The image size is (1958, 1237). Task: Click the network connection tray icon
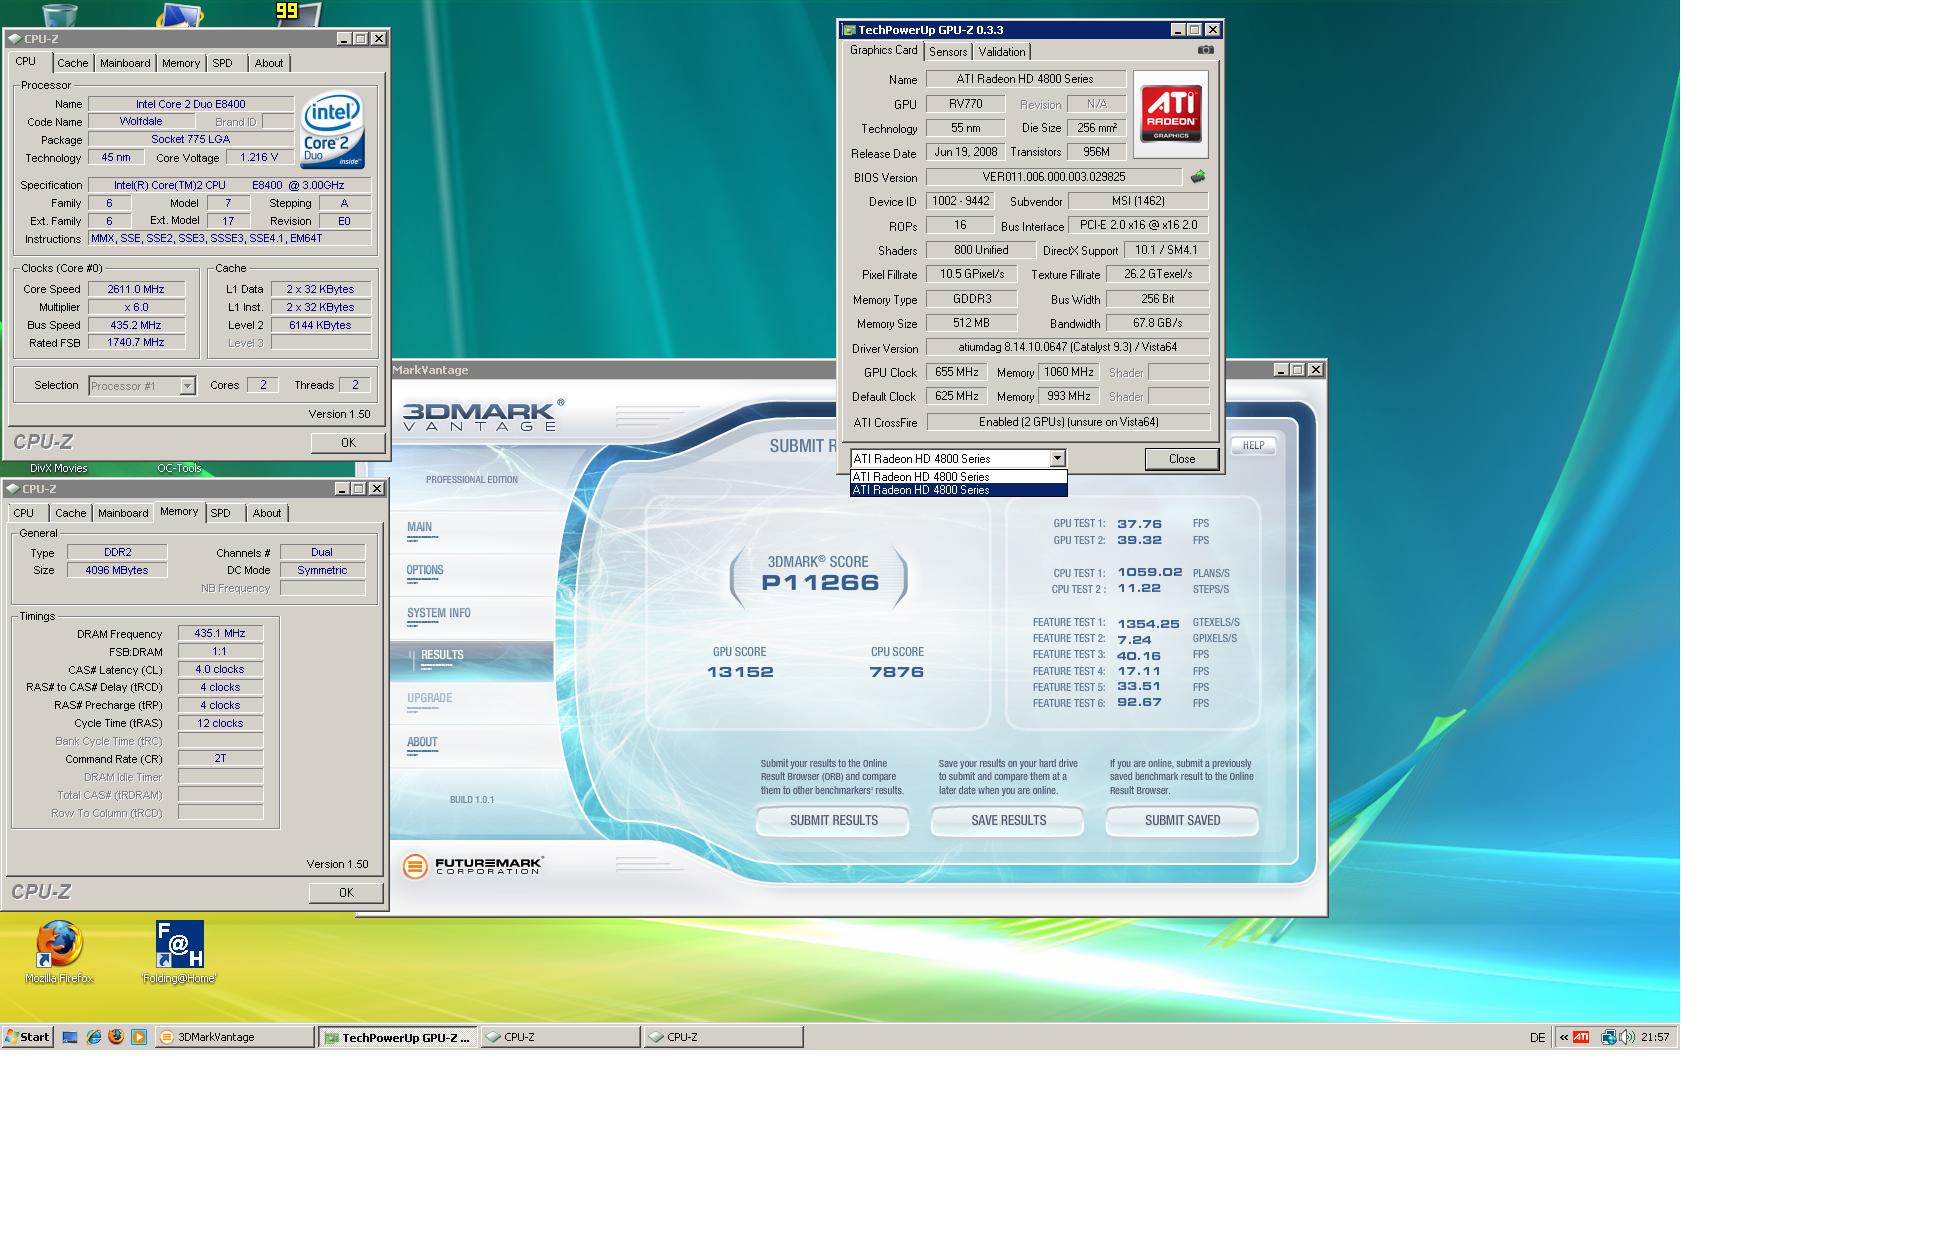tap(1608, 1037)
